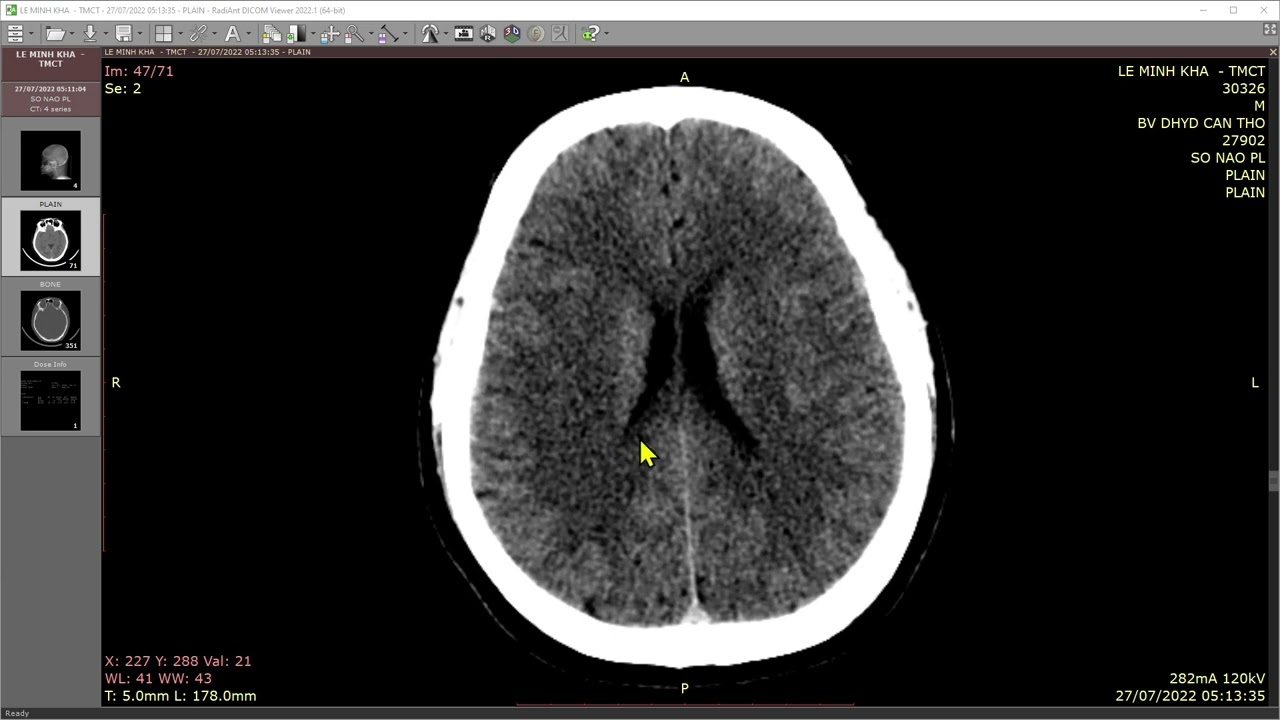Select the pan move arrows tool
Image resolution: width=1280 pixels, height=720 pixels.
tap(329, 33)
